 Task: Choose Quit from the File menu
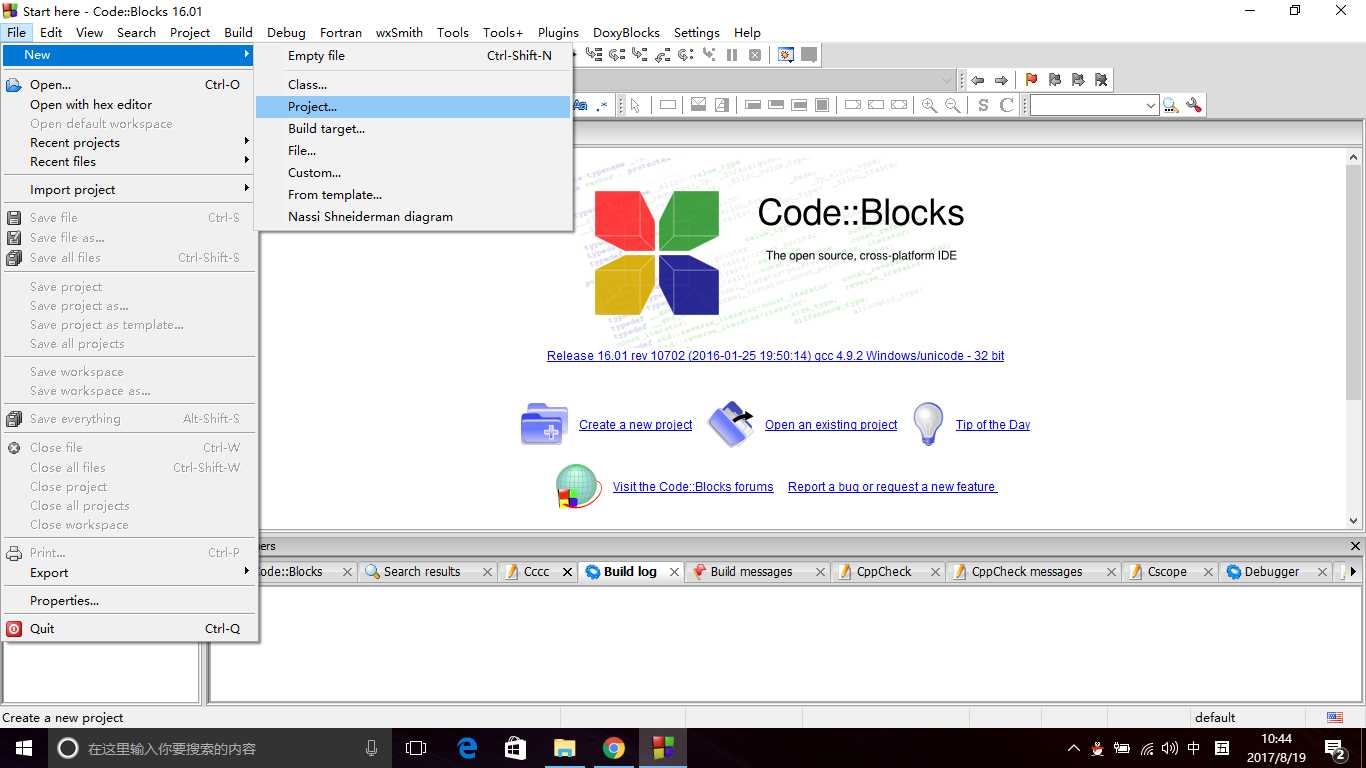click(128, 629)
